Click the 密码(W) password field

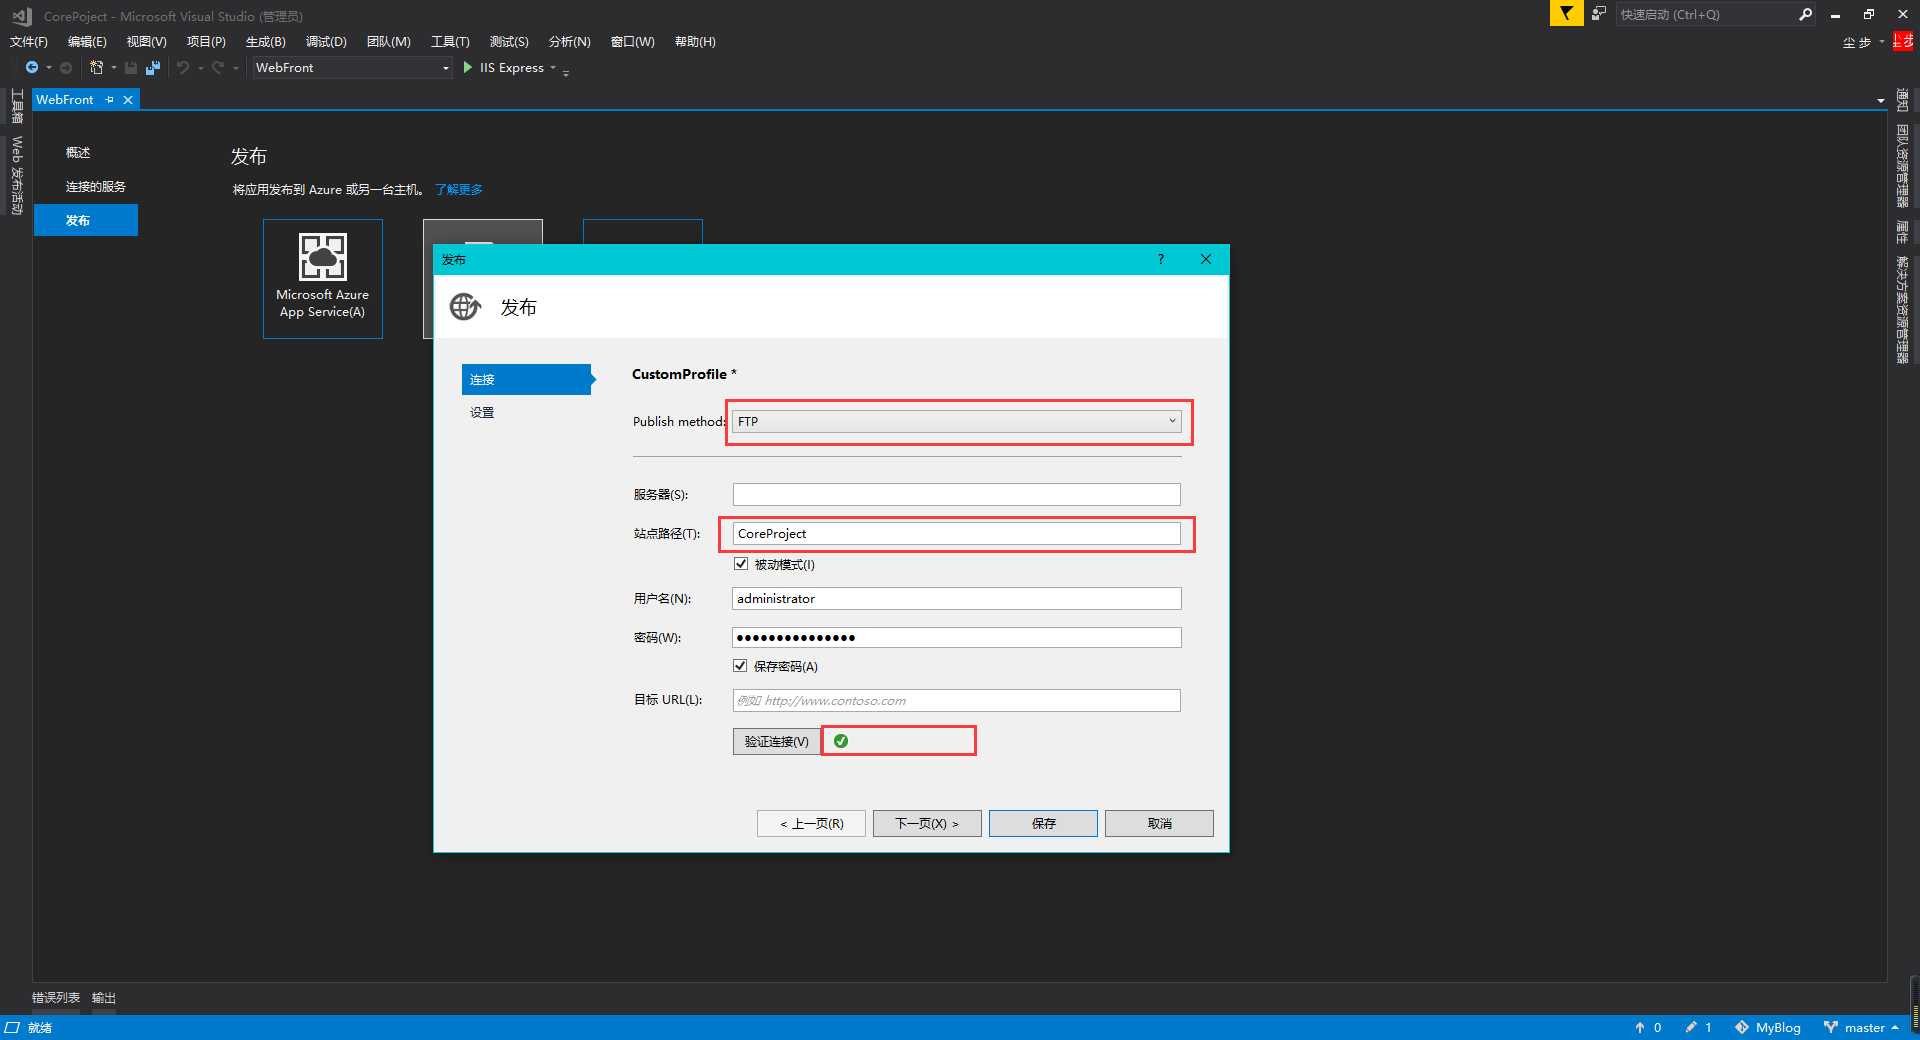pos(957,637)
